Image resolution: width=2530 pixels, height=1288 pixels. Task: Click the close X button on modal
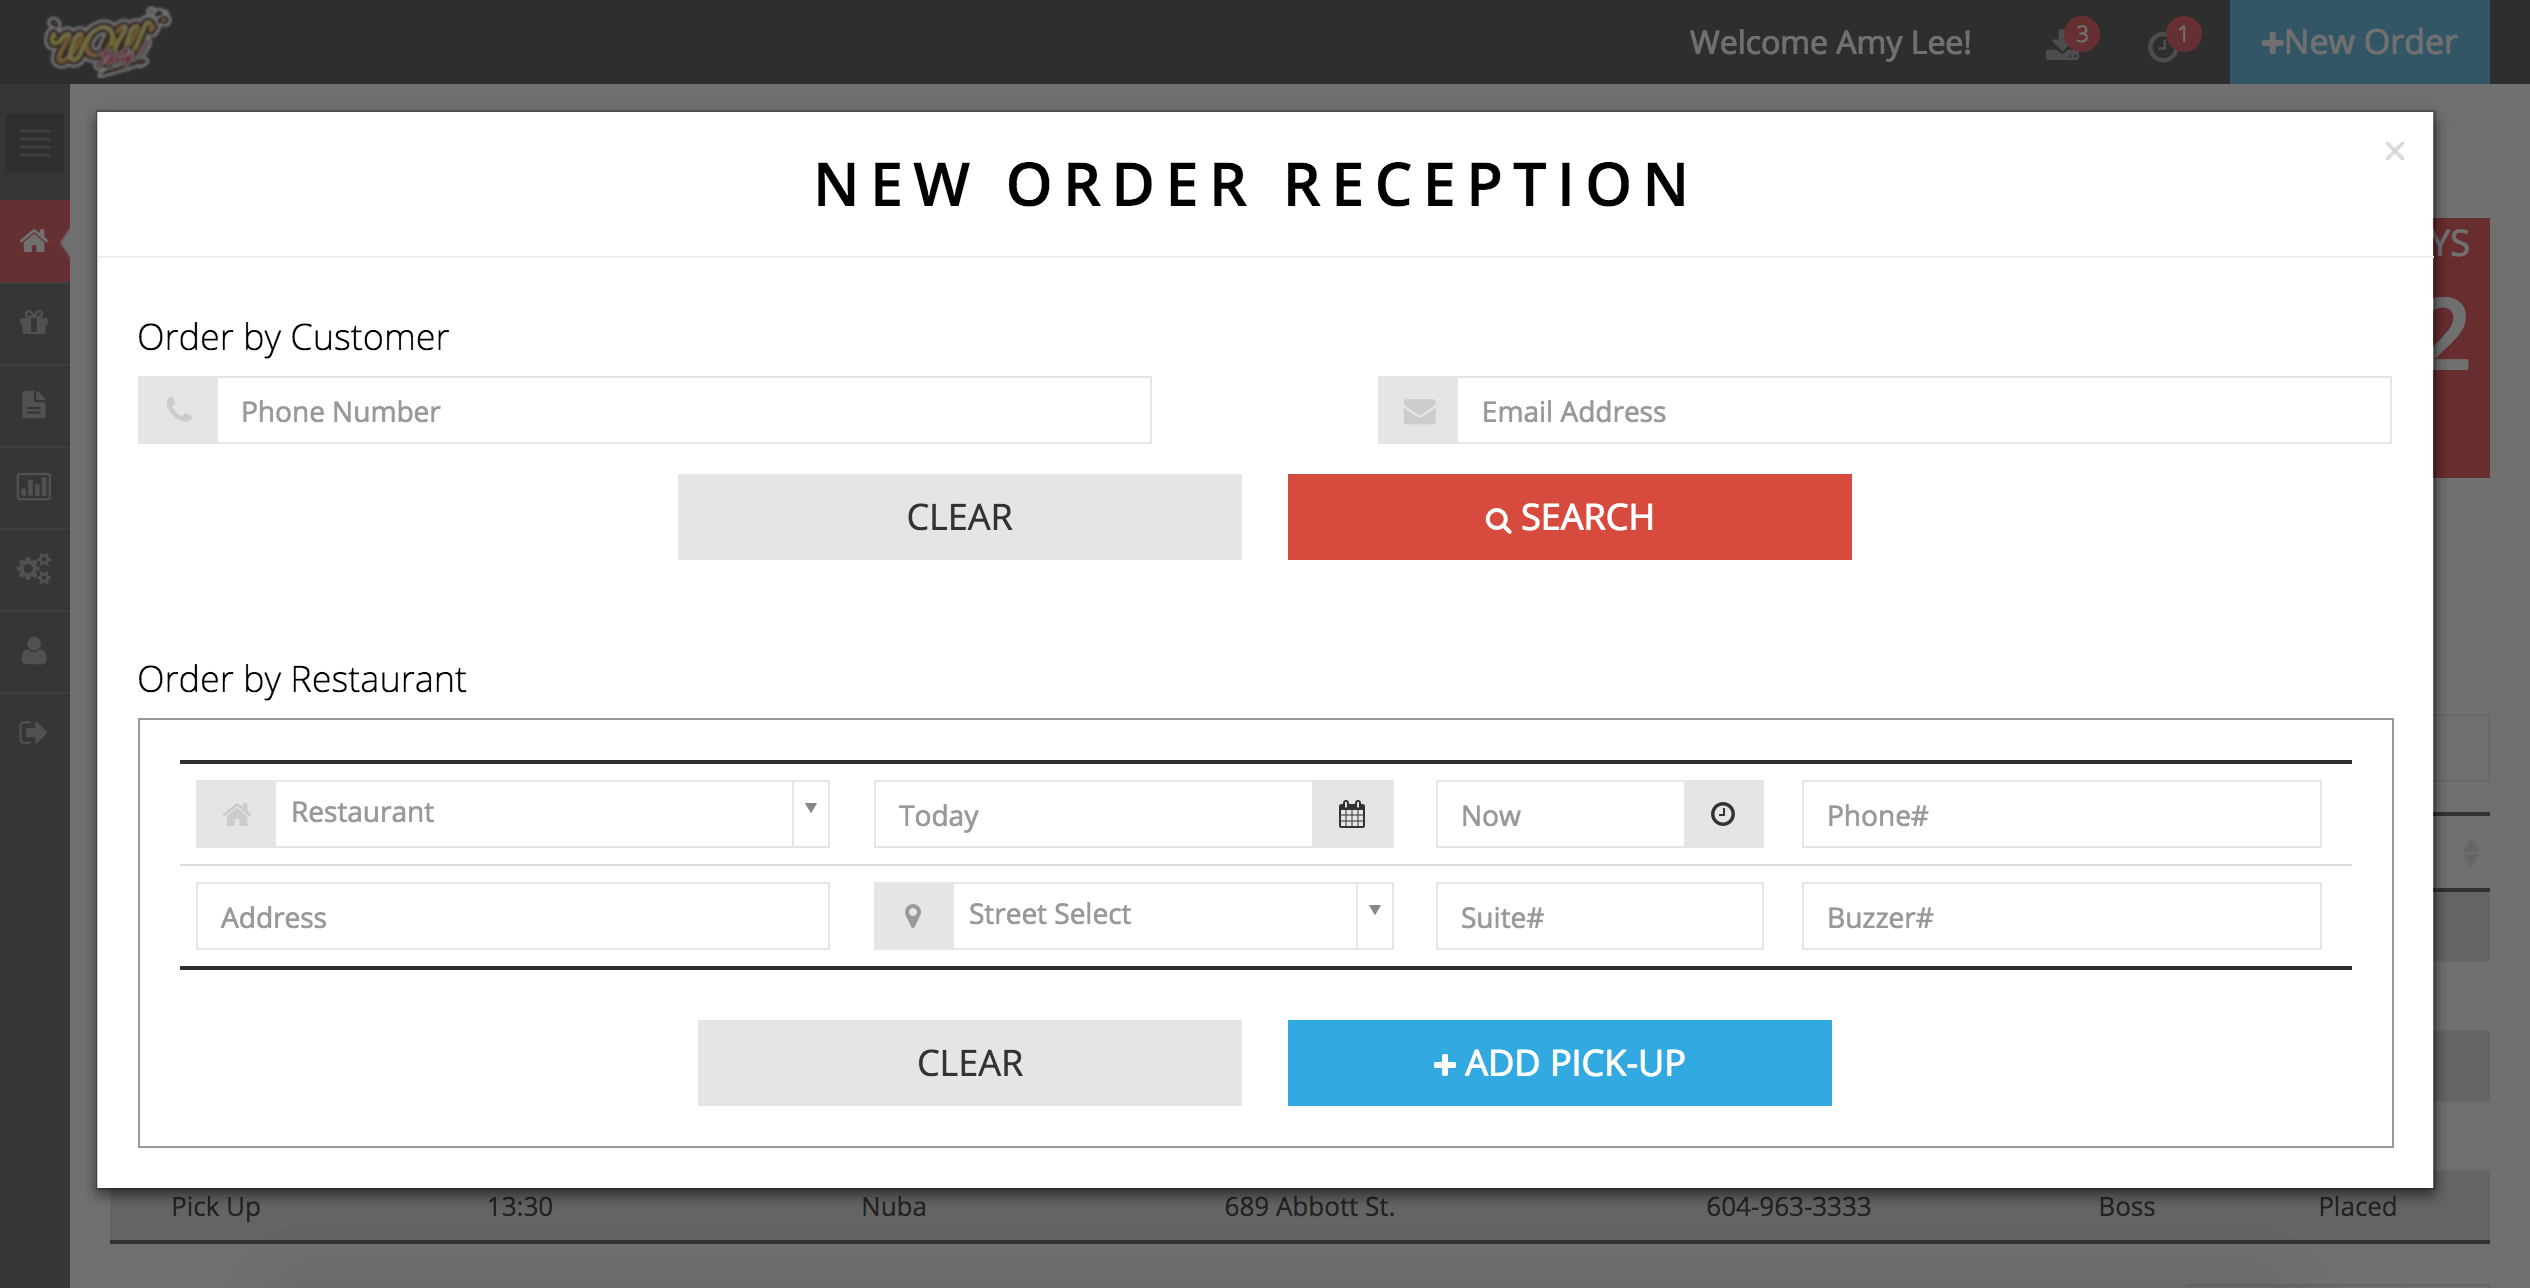[2395, 151]
